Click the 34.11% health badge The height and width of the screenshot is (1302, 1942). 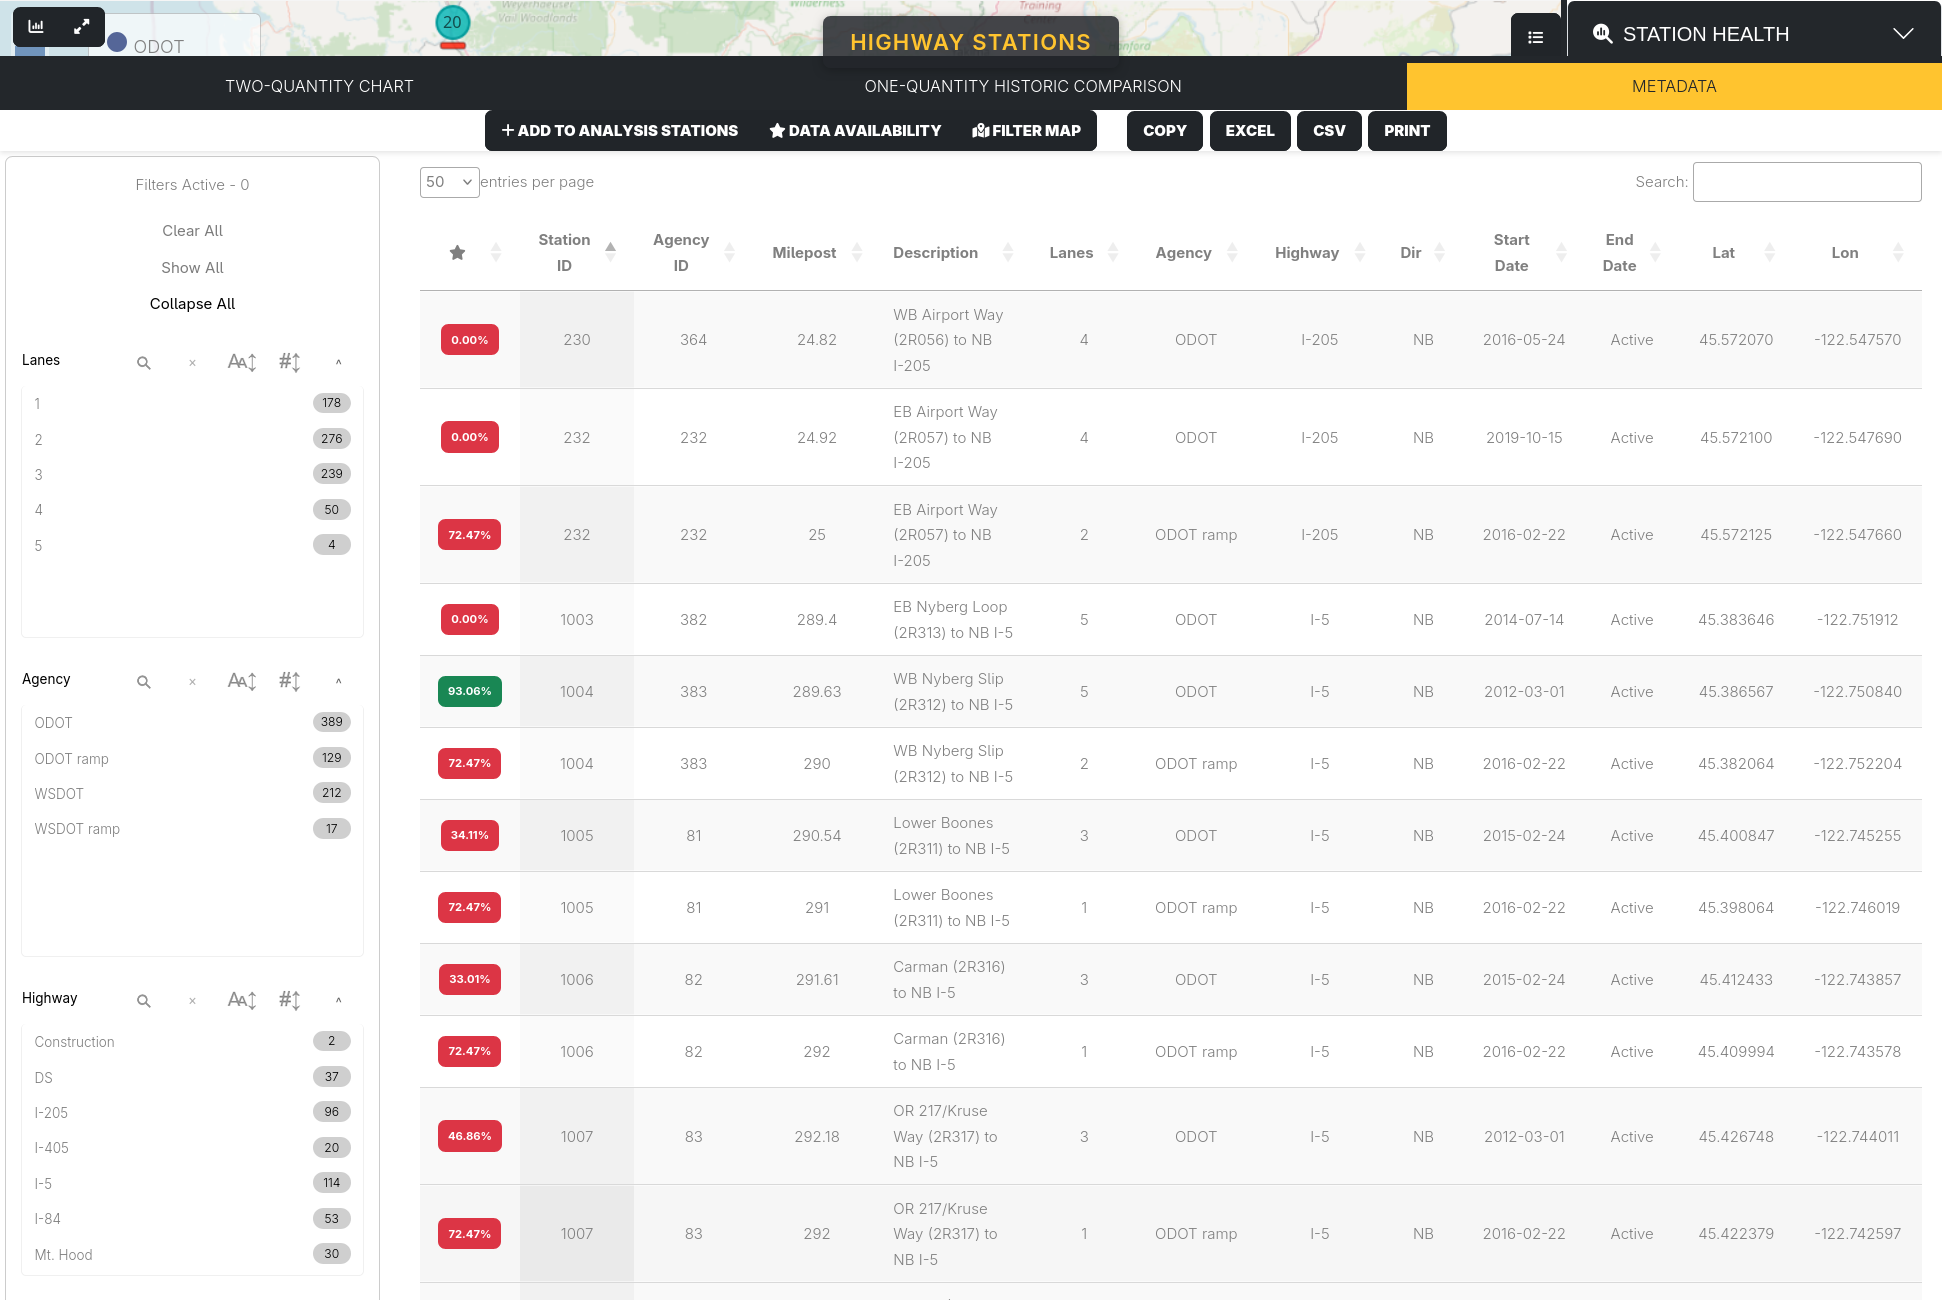click(x=469, y=836)
